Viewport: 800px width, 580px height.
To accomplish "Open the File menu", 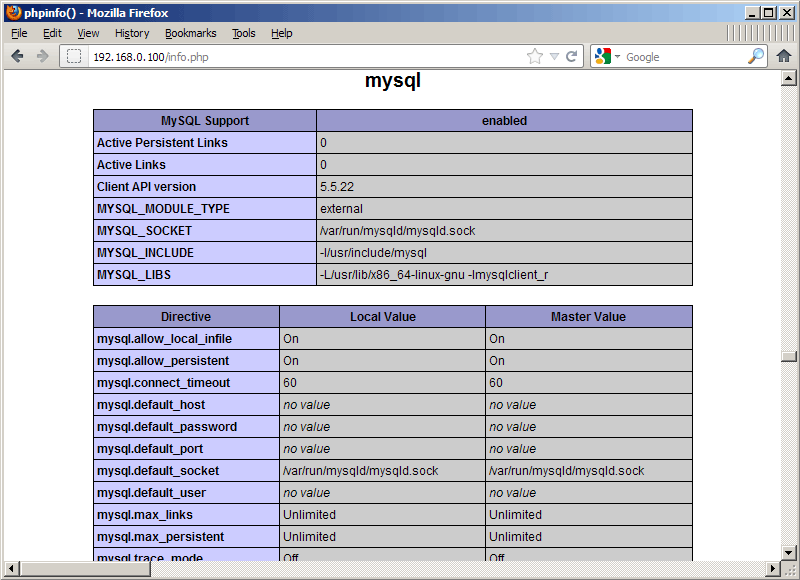I will tap(19, 33).
